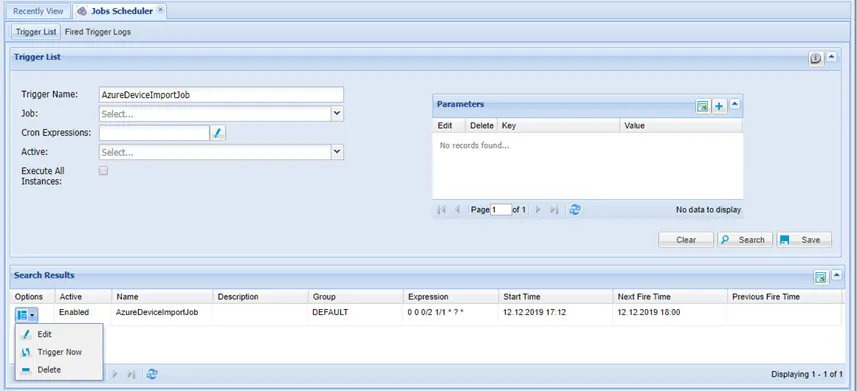Collapse the Parameters panel
This screenshot has height=391, width=857.
[x=735, y=104]
